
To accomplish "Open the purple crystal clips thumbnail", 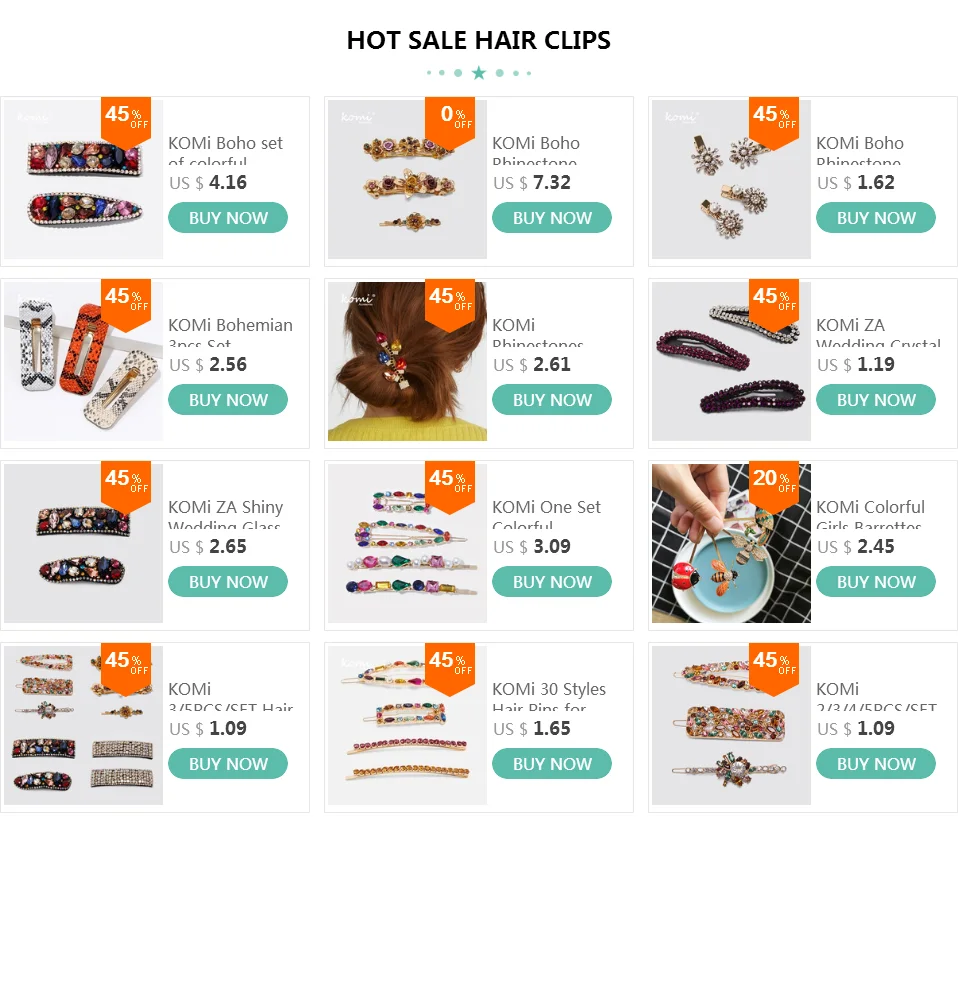I will pos(732,361).
